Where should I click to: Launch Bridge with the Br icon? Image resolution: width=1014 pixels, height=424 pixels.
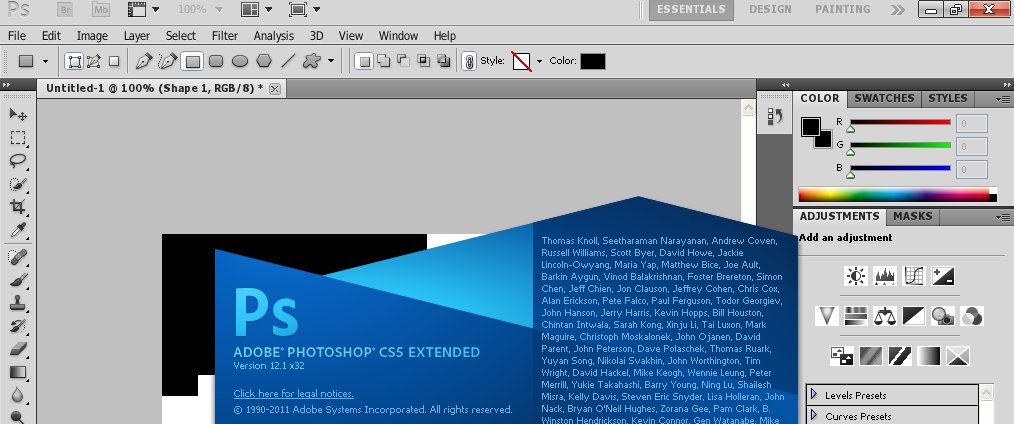pyautogui.click(x=65, y=9)
